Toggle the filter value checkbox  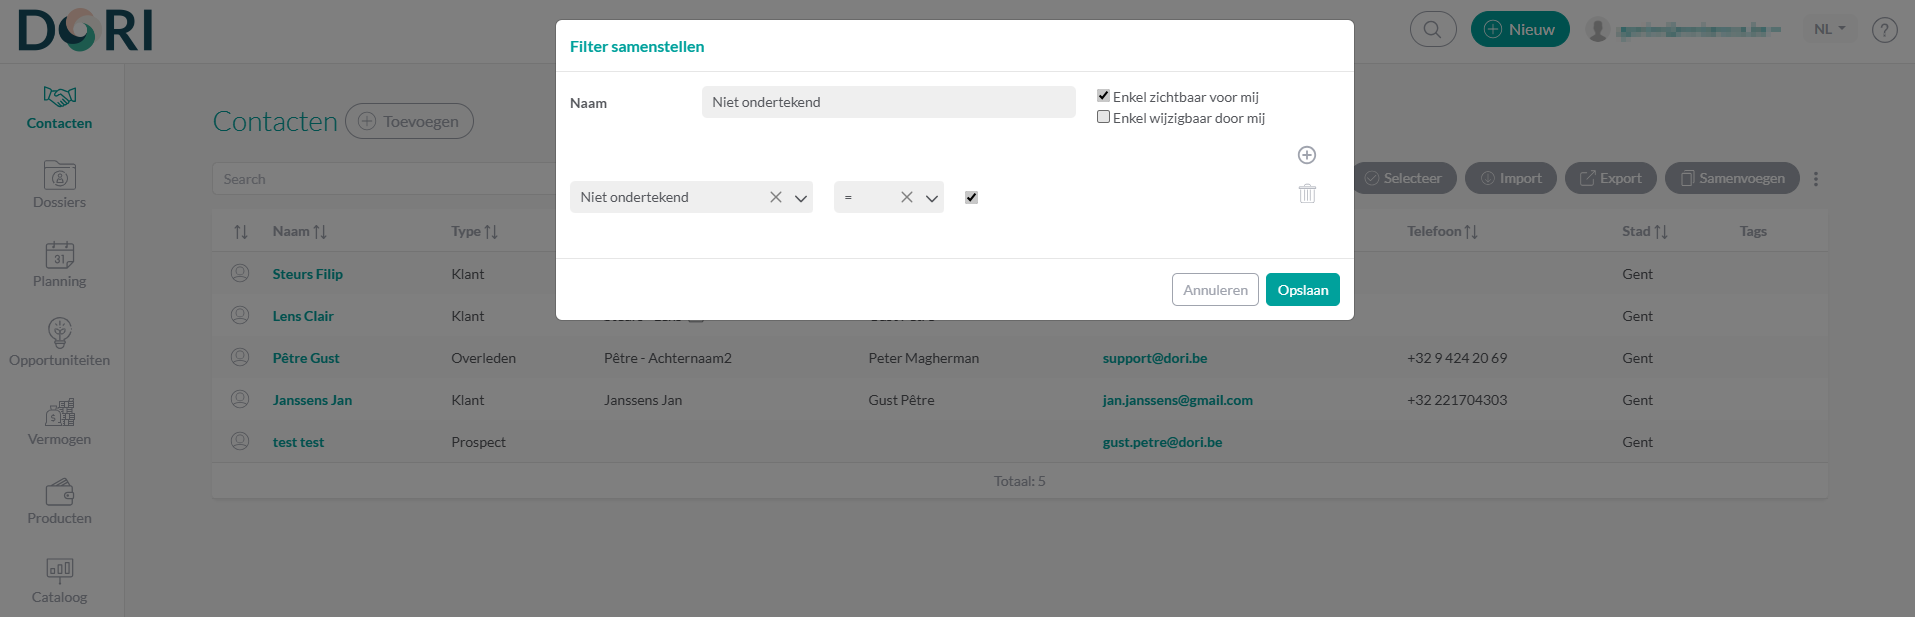971,197
